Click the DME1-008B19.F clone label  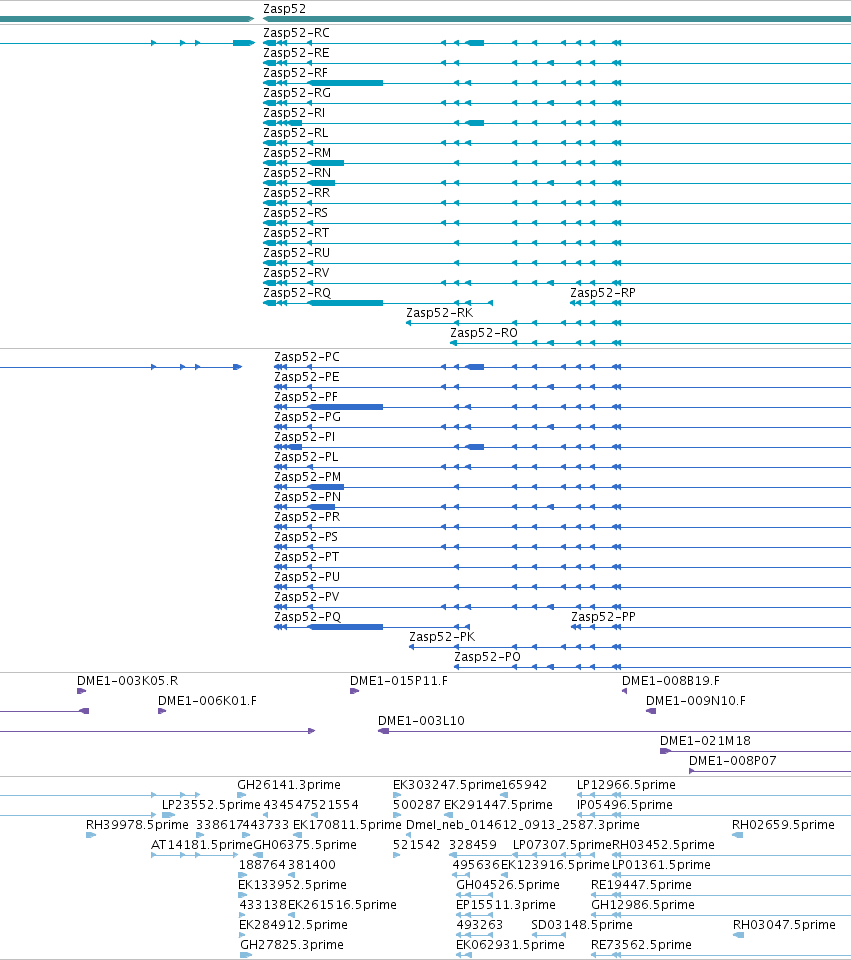(x=671, y=681)
